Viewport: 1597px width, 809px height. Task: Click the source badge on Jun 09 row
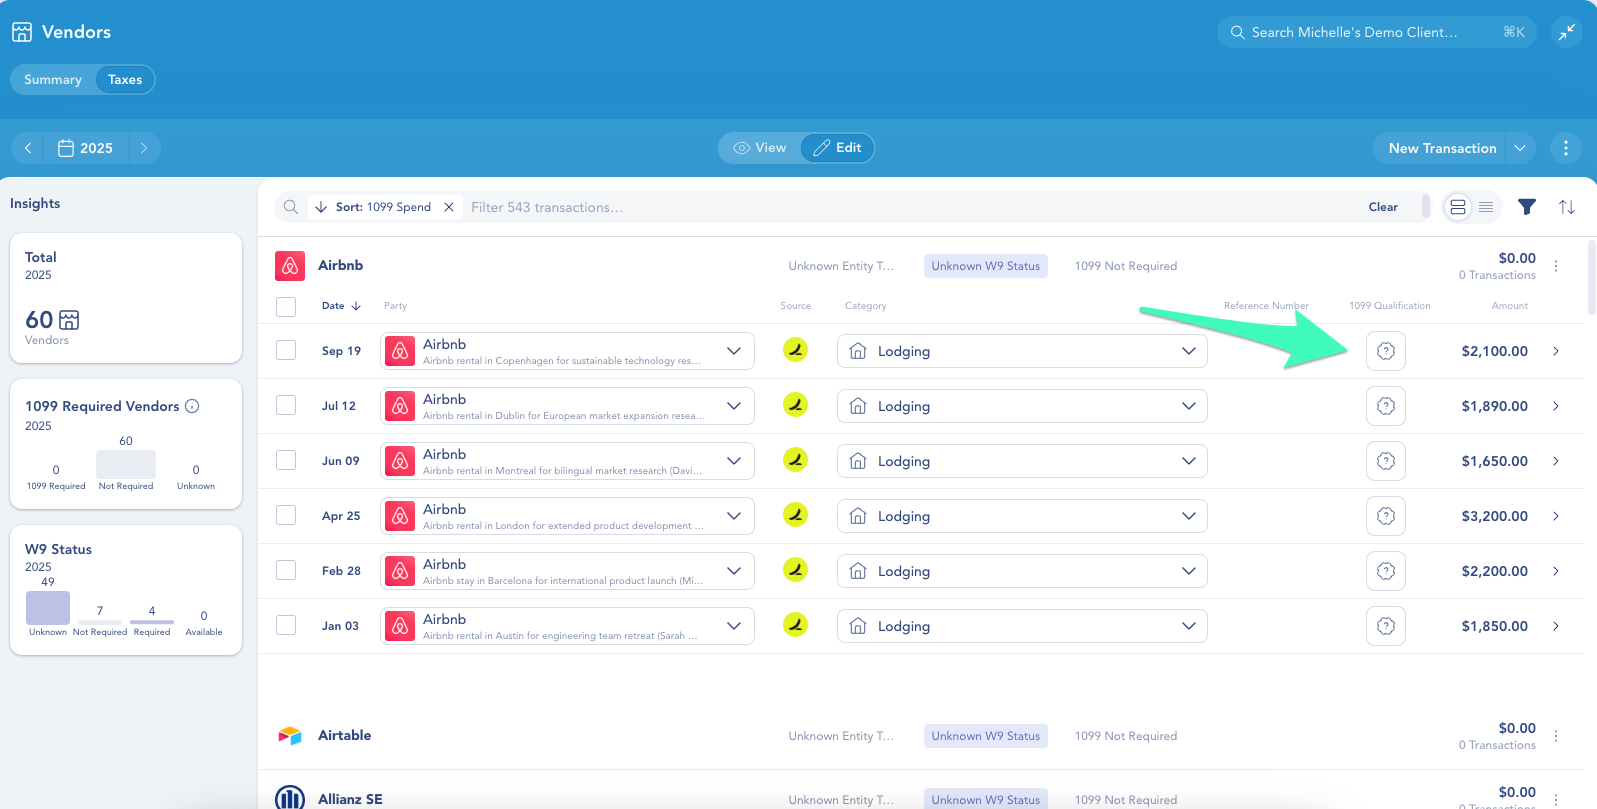[795, 460]
